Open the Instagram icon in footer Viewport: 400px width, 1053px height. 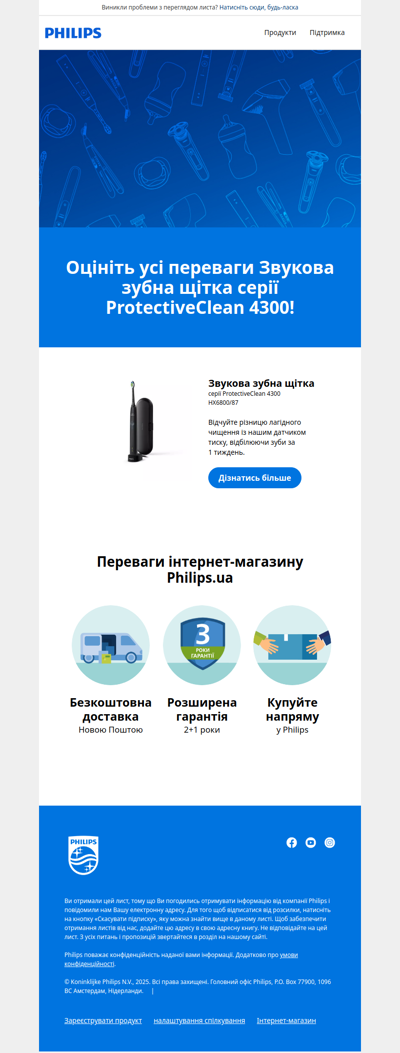pyautogui.click(x=330, y=842)
